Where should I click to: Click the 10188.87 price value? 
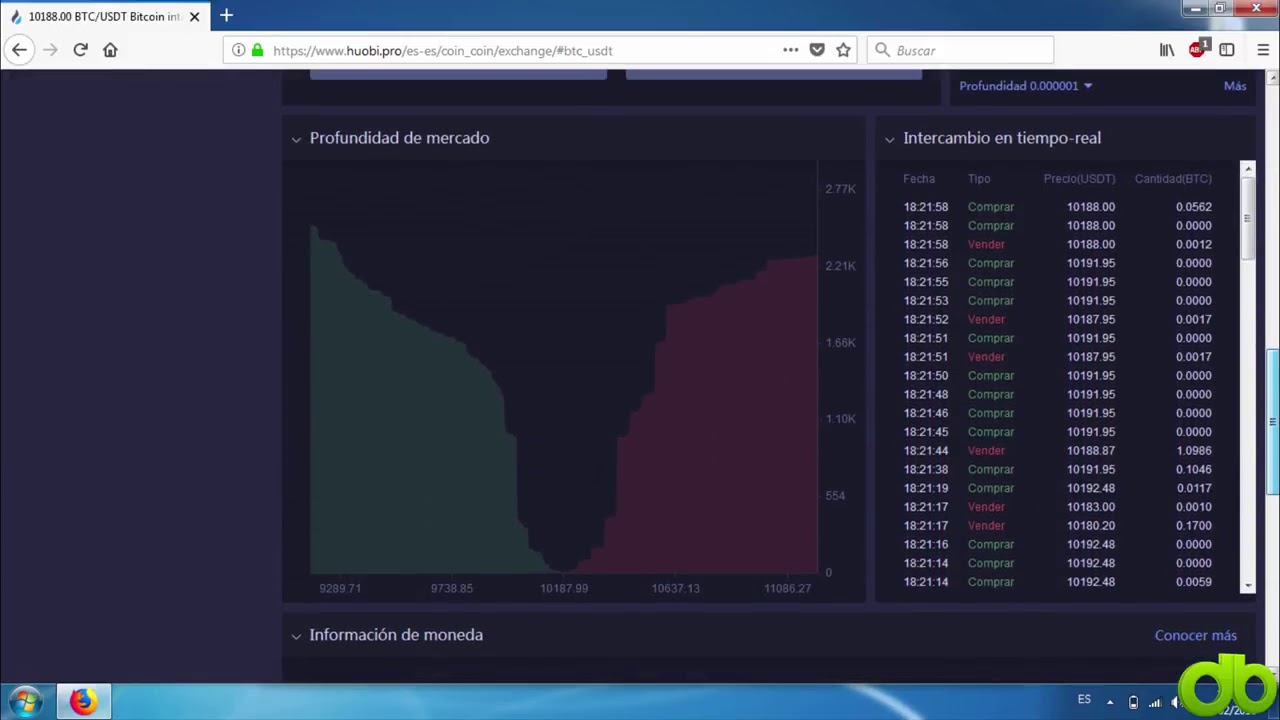click(1091, 451)
